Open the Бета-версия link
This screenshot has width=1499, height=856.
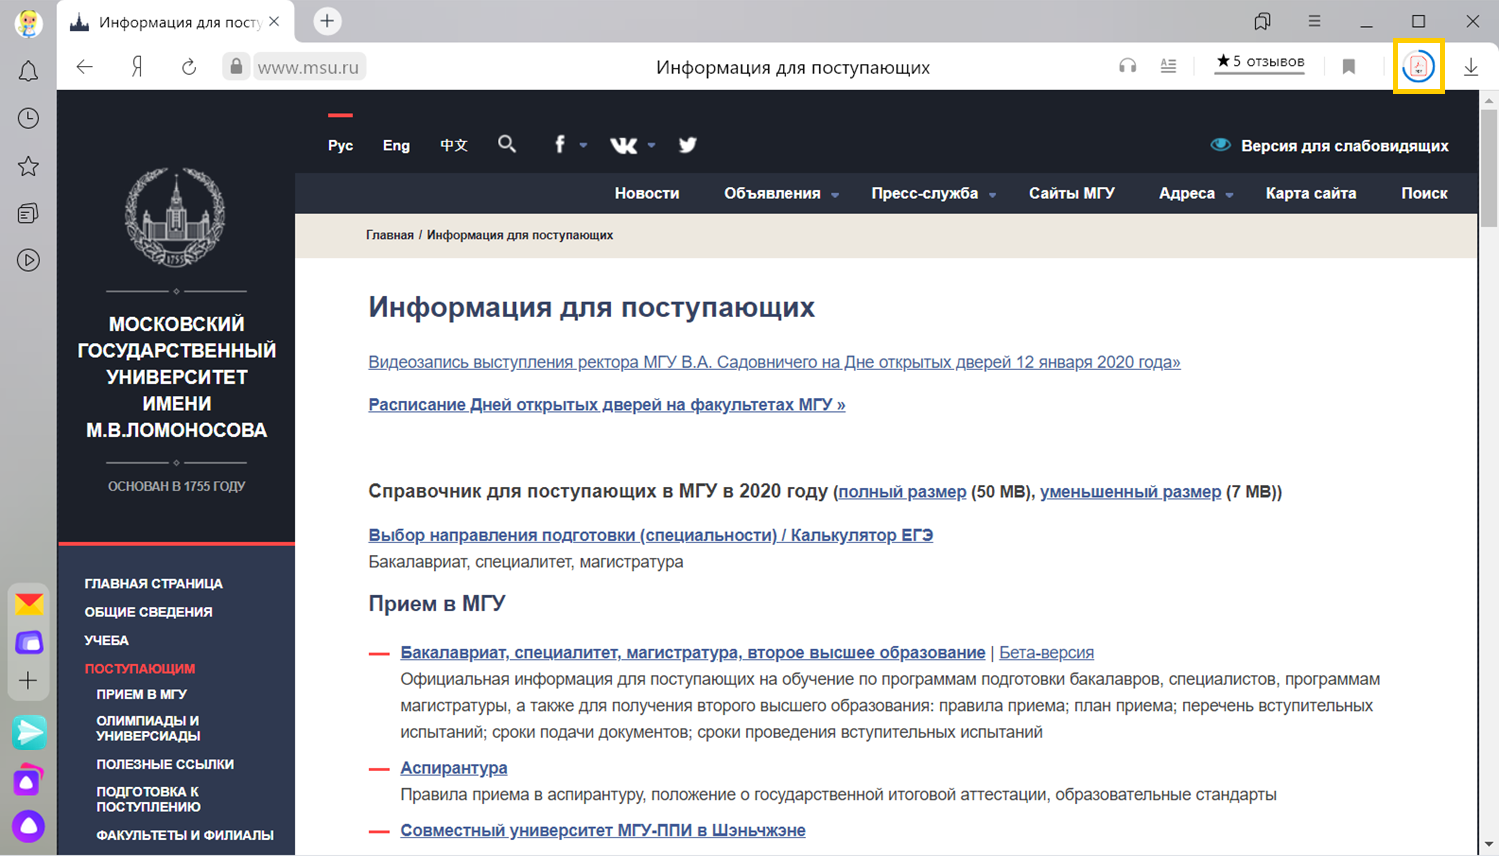pos(1046,653)
